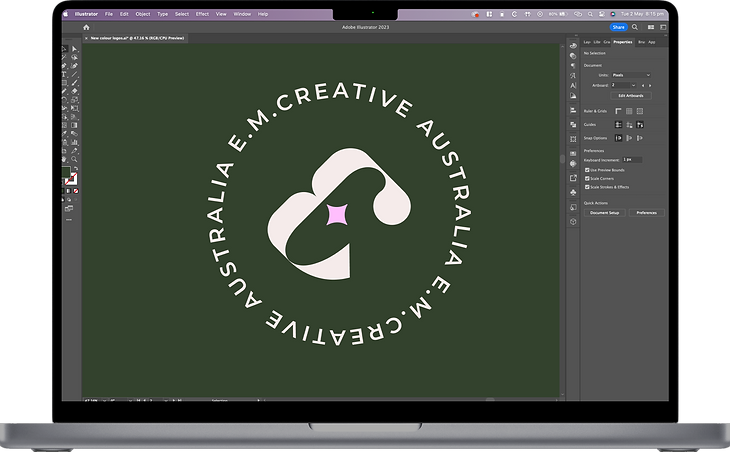The width and height of the screenshot is (730, 452).
Task: Select the Zoom tool
Action: click(74, 159)
